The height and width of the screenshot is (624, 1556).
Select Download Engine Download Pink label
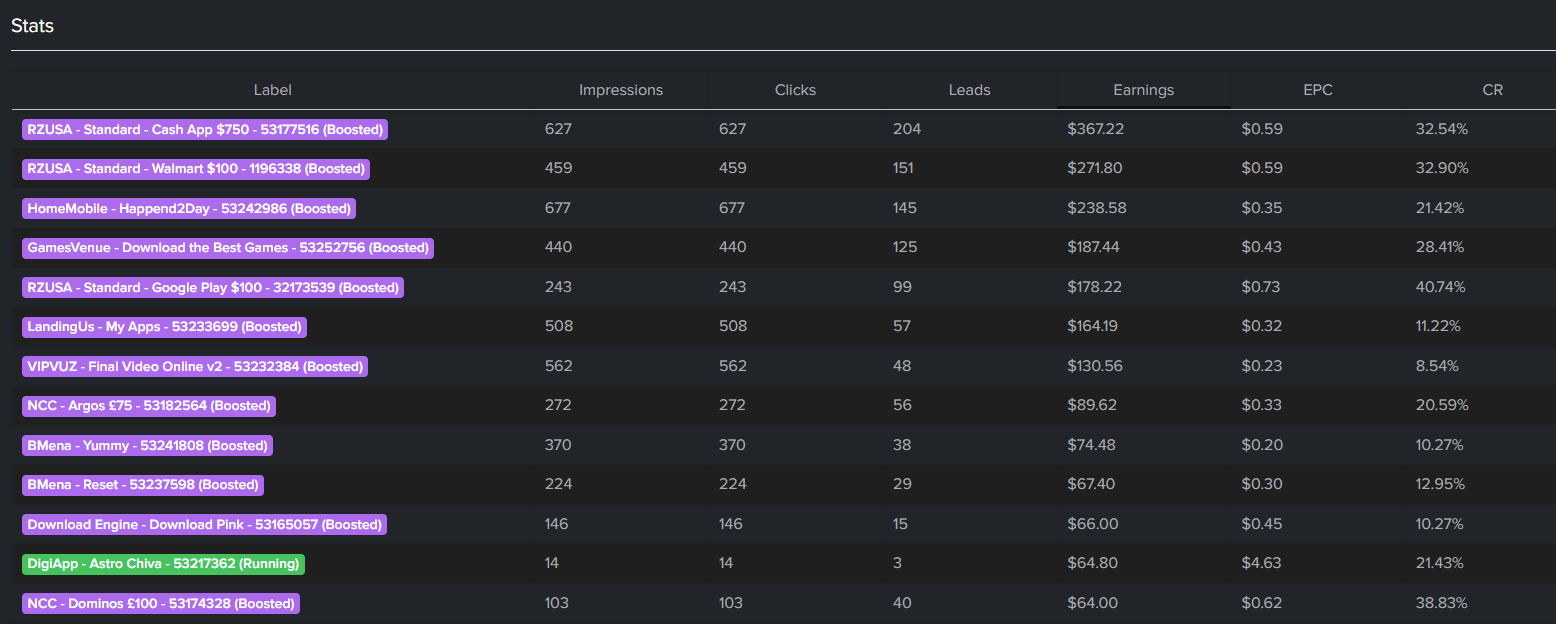204,524
